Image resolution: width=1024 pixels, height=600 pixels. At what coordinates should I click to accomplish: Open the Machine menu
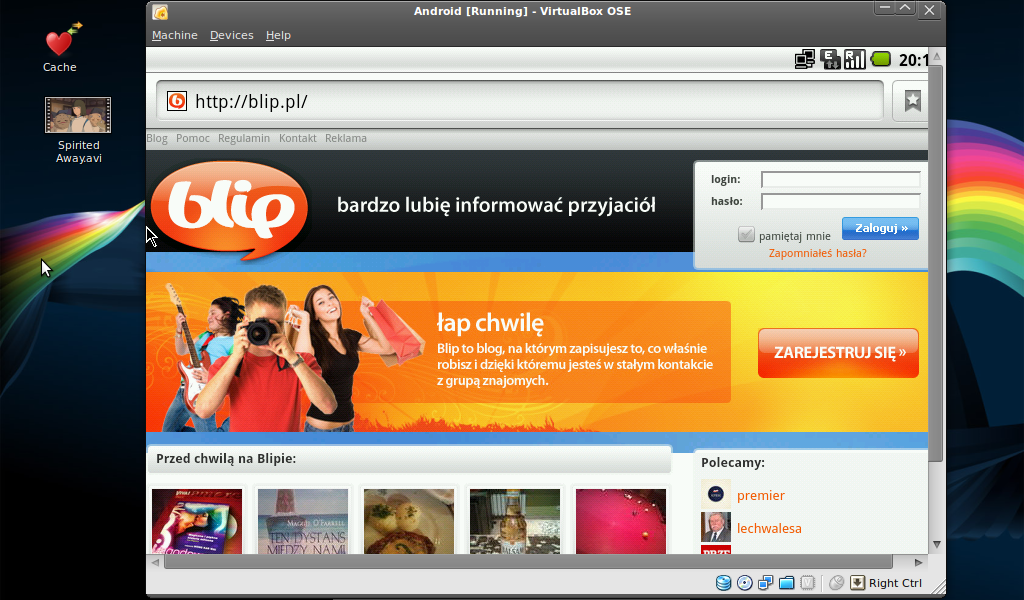[174, 35]
